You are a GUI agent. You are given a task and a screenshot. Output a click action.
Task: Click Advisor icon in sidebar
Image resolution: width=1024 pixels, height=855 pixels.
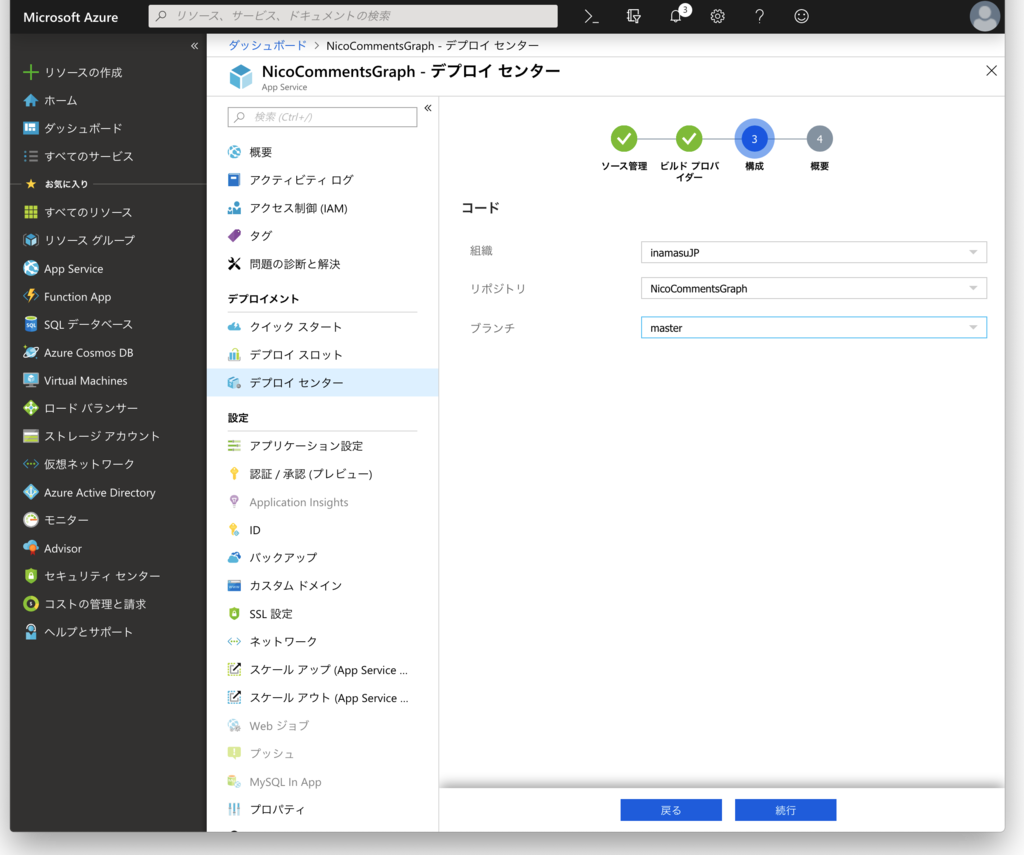(31, 548)
